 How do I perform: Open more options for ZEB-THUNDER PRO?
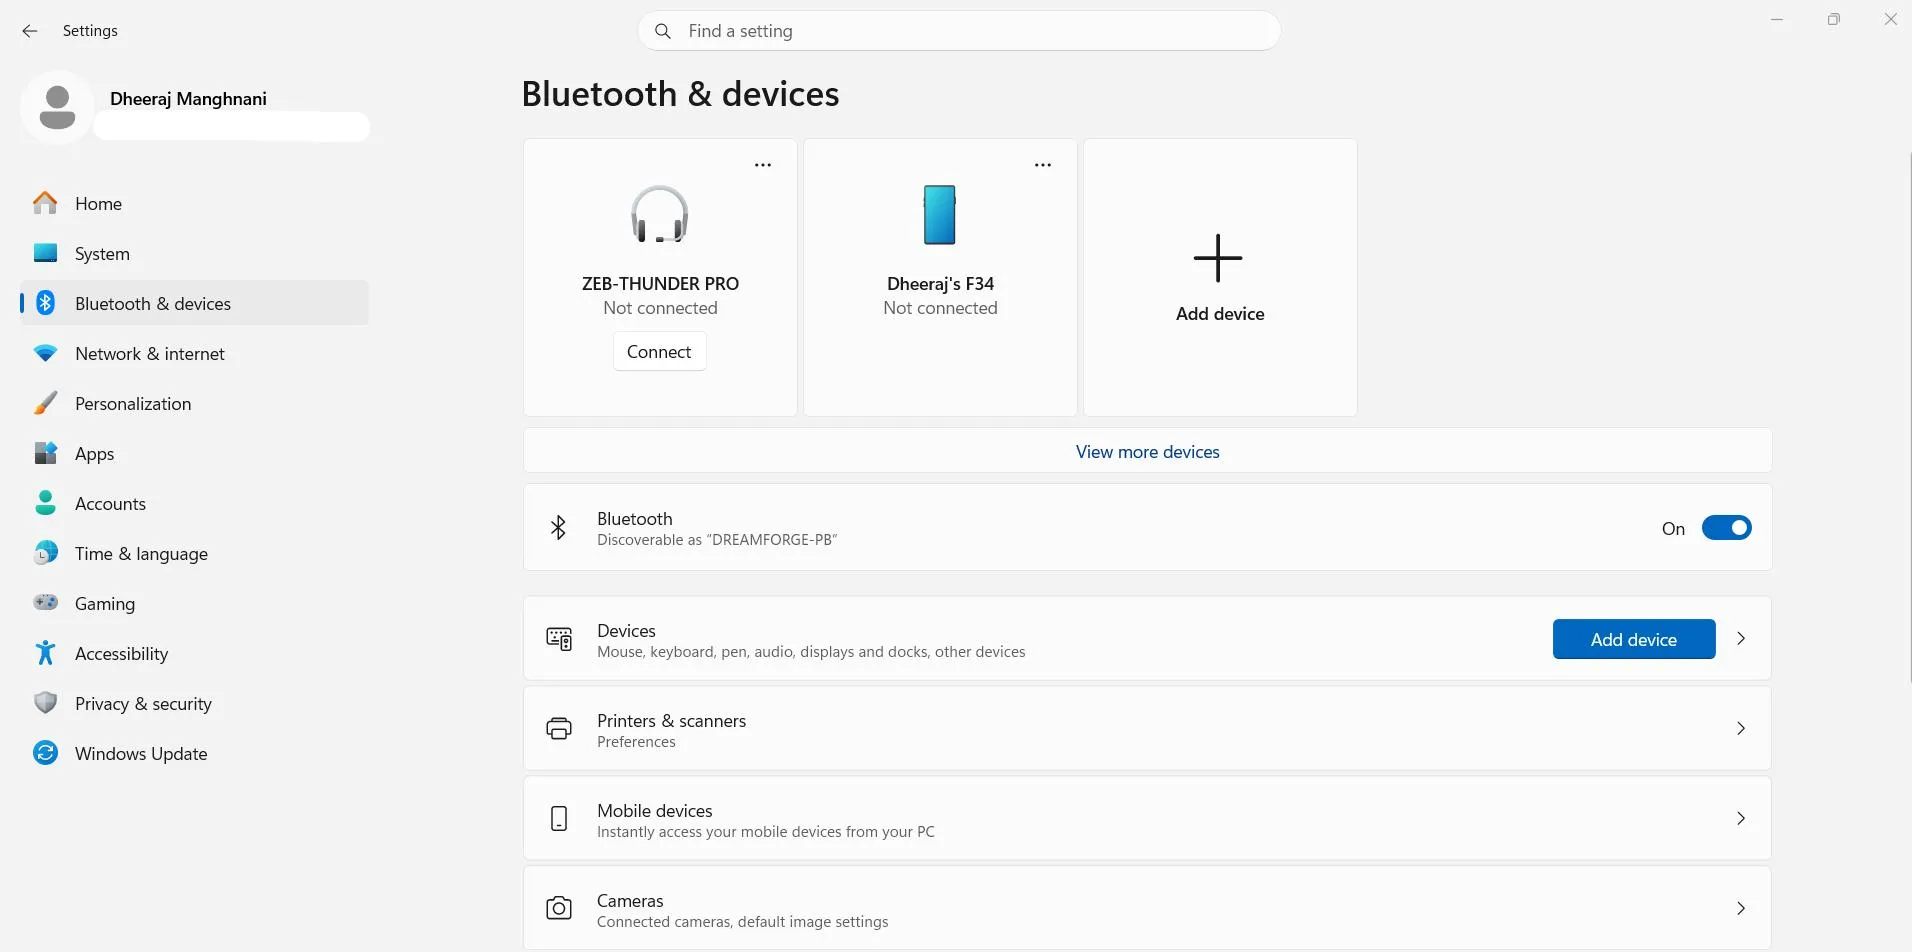pos(763,165)
